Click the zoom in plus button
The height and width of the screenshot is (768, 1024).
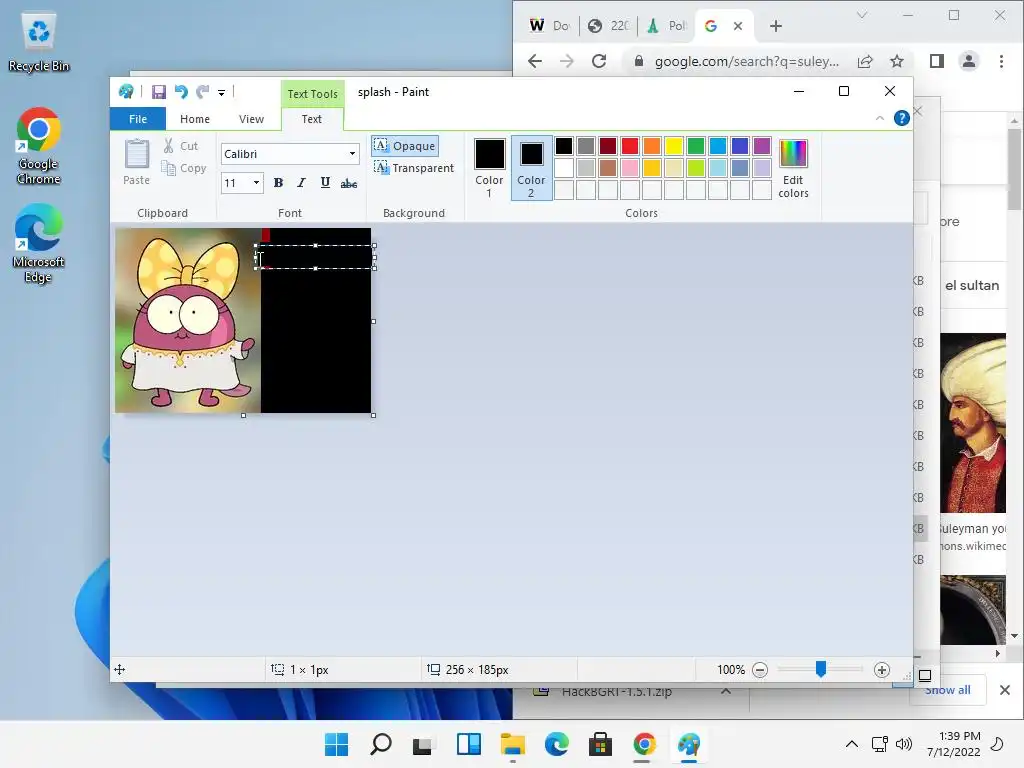point(882,670)
